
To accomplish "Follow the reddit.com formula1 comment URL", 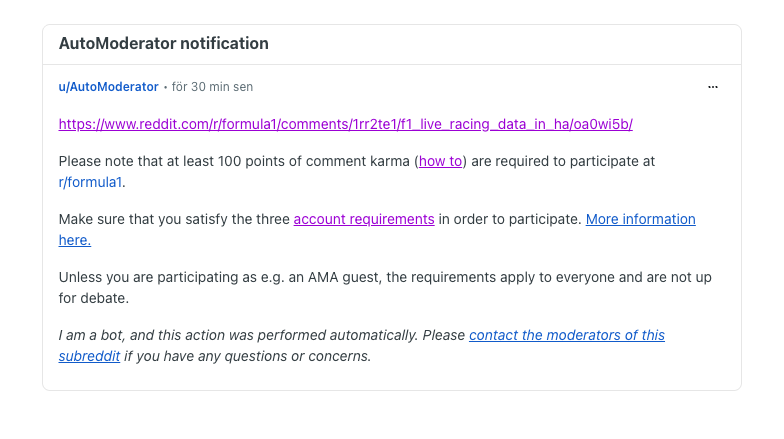I will pos(346,124).
